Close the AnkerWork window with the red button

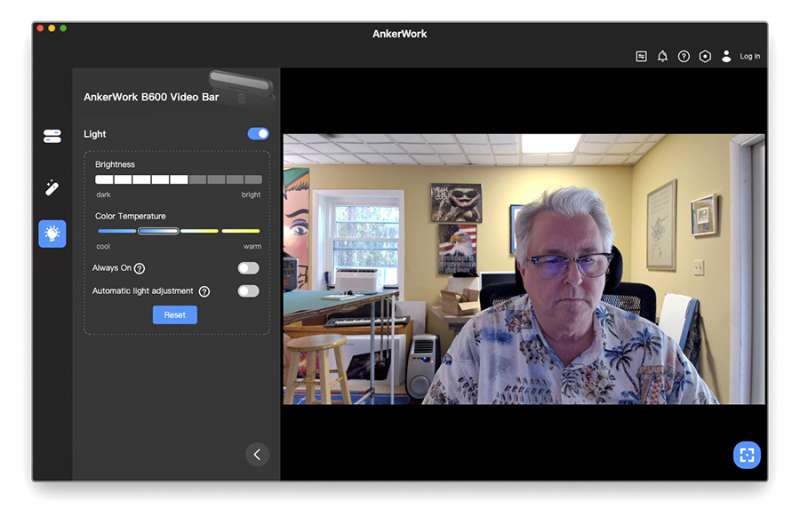click(40, 28)
